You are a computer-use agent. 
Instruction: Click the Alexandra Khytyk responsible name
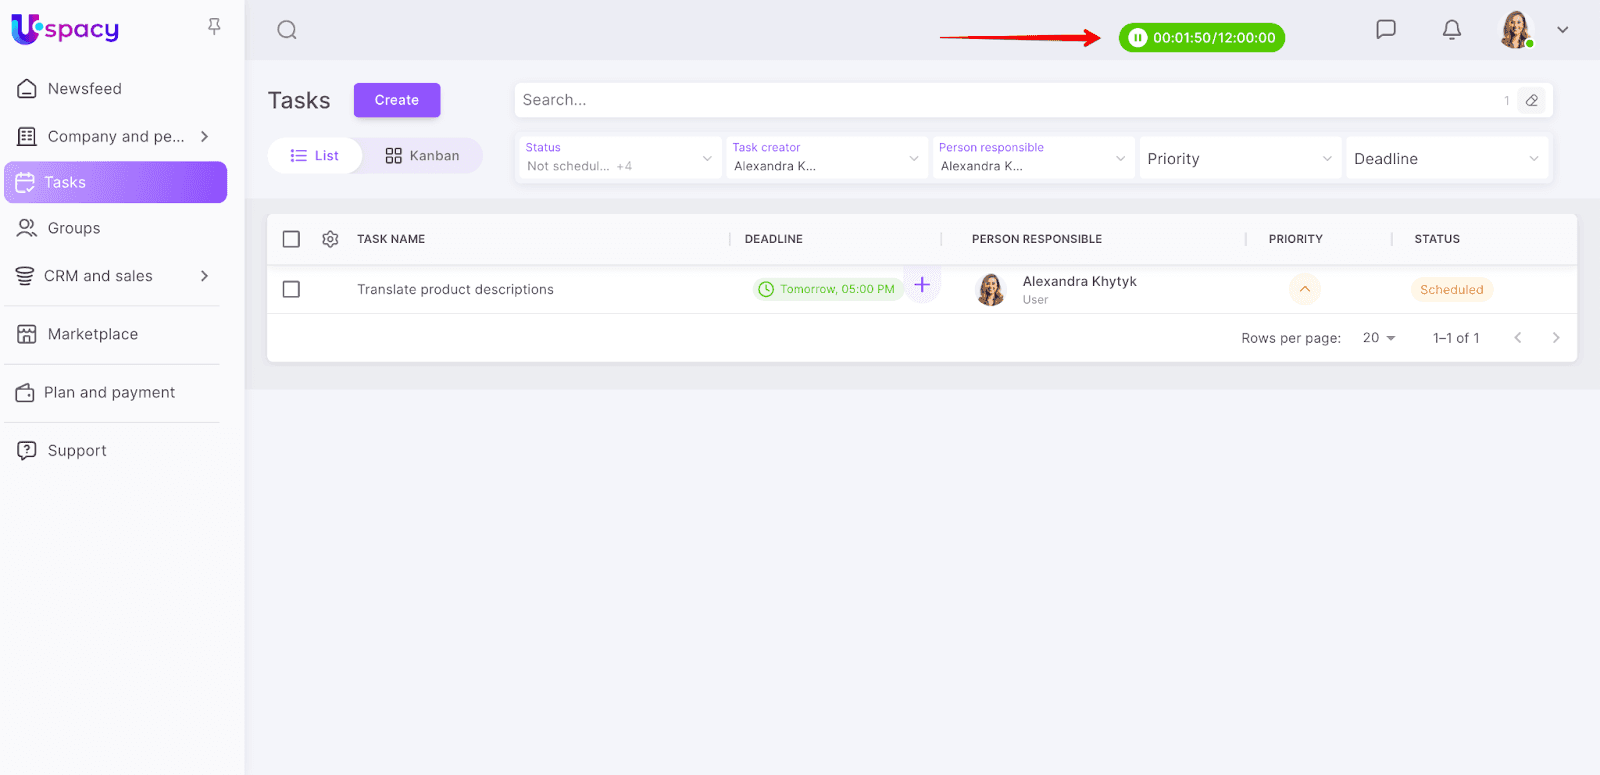1079,281
